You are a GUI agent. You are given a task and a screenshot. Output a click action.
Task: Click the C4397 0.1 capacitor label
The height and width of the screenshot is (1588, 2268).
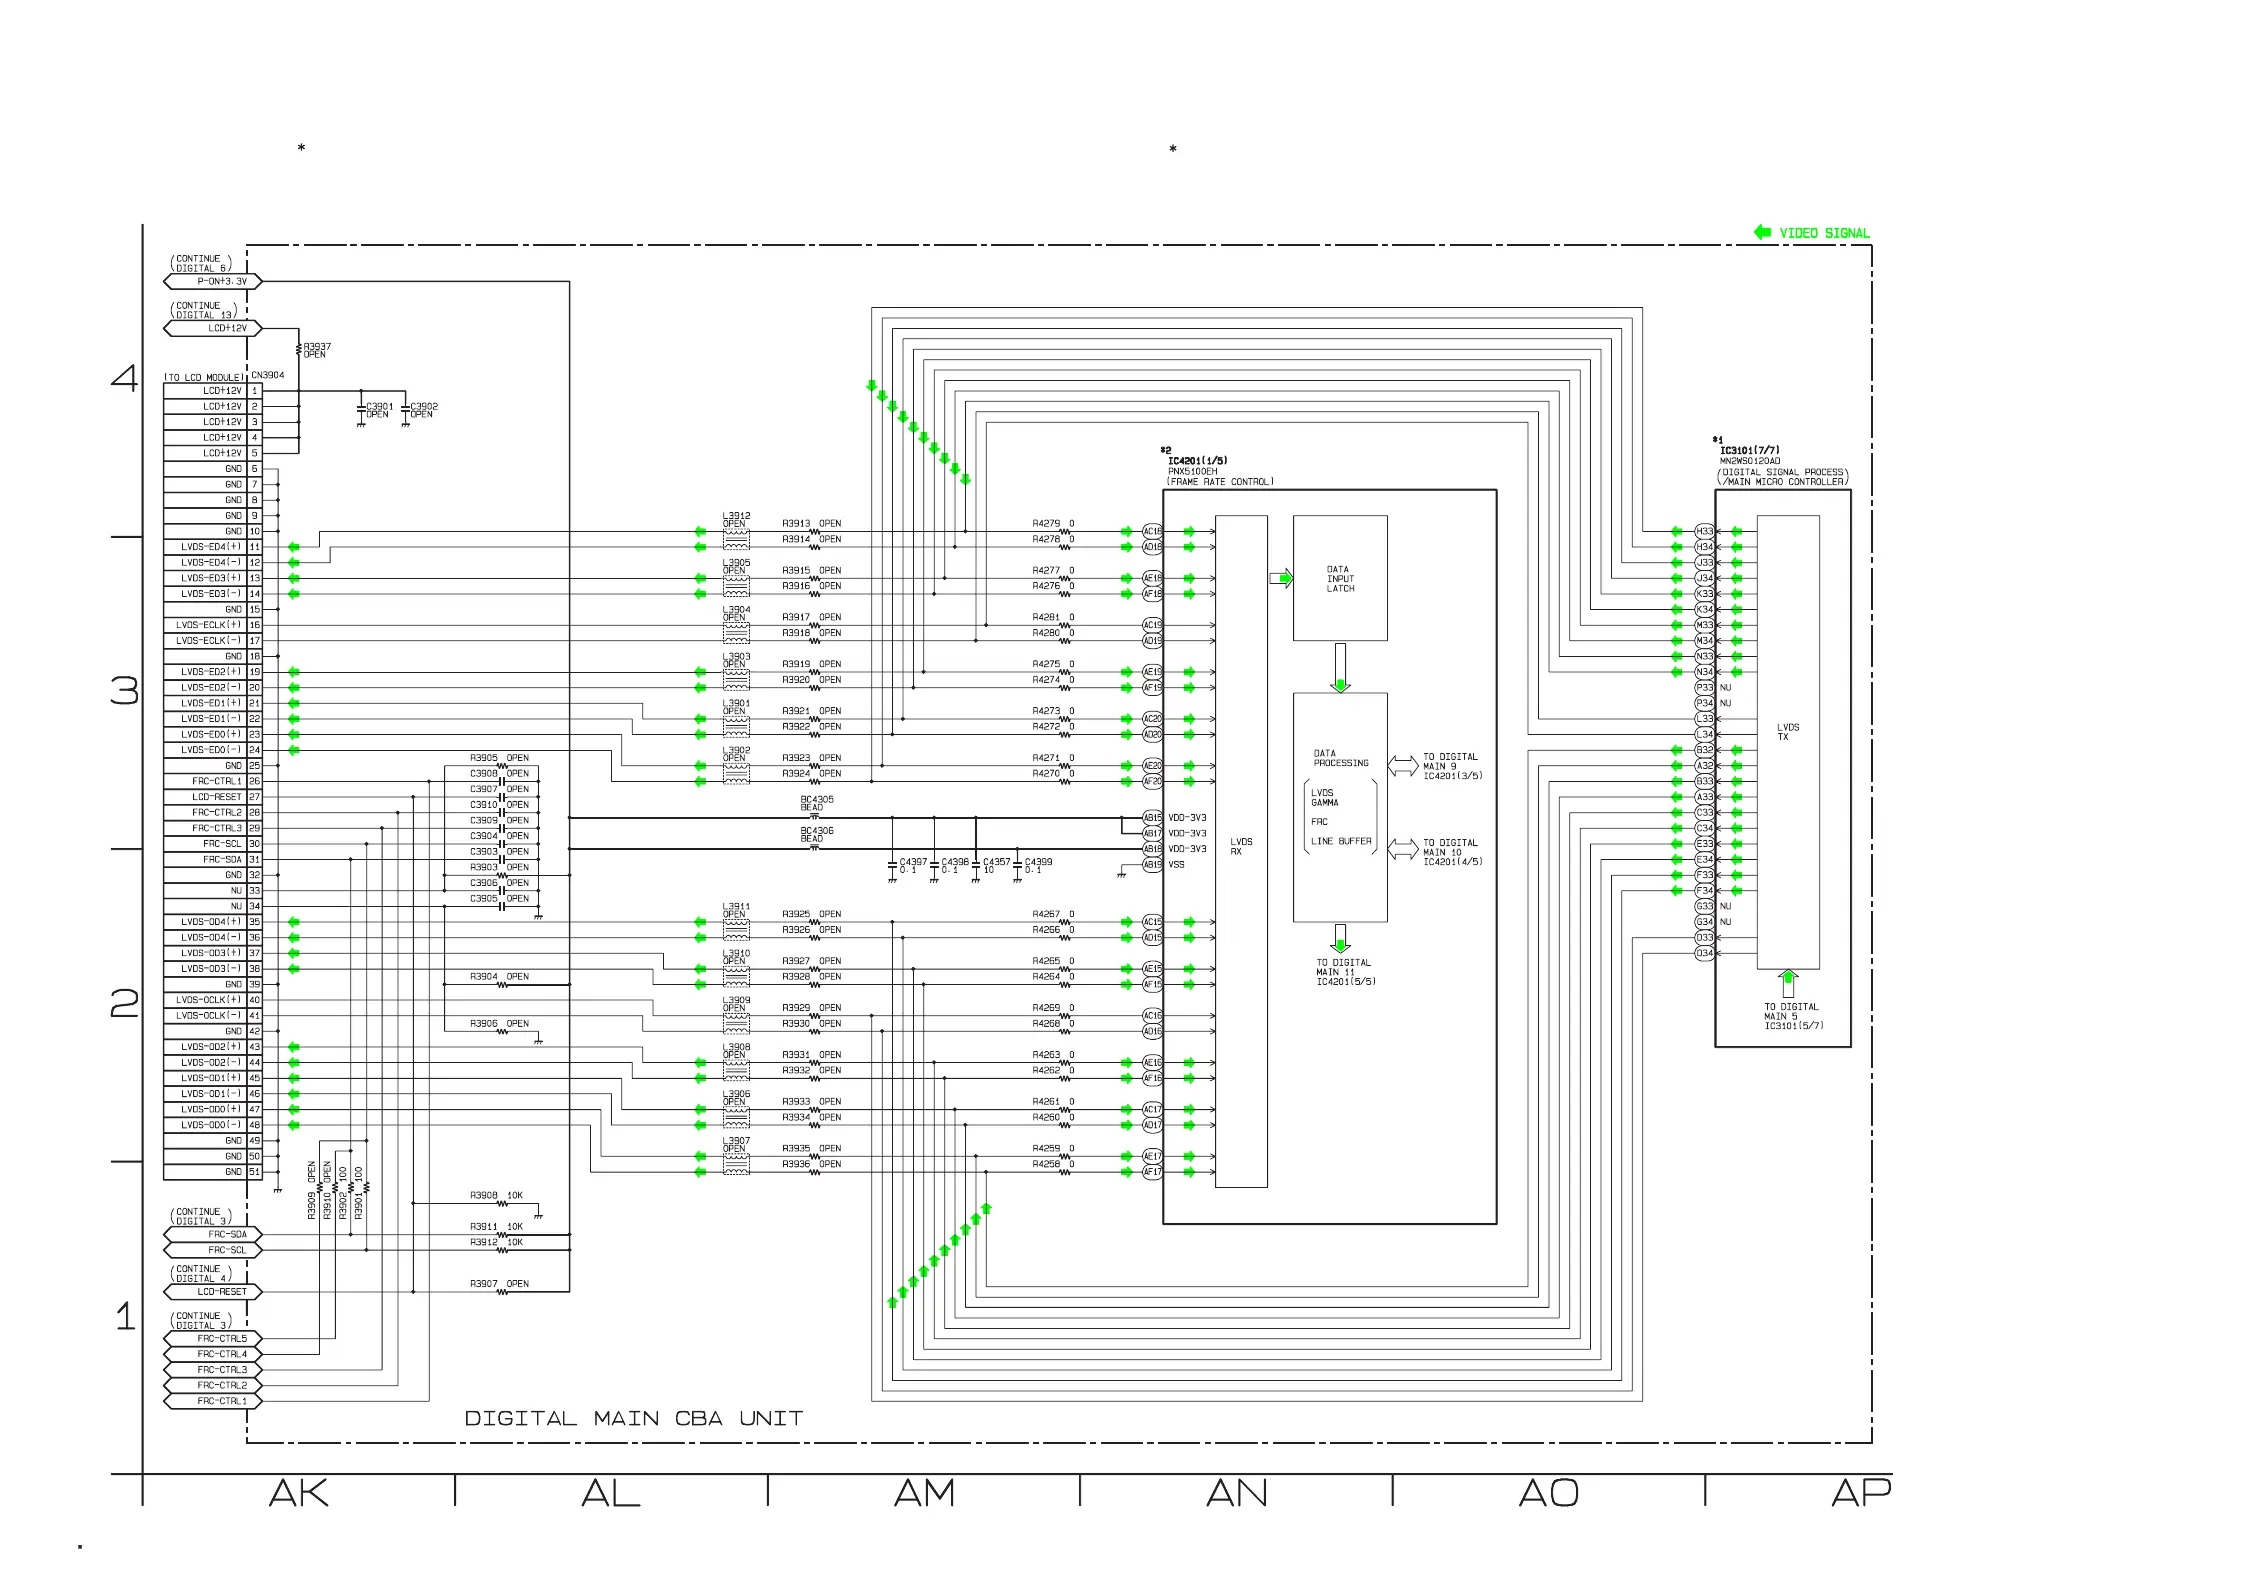click(913, 865)
